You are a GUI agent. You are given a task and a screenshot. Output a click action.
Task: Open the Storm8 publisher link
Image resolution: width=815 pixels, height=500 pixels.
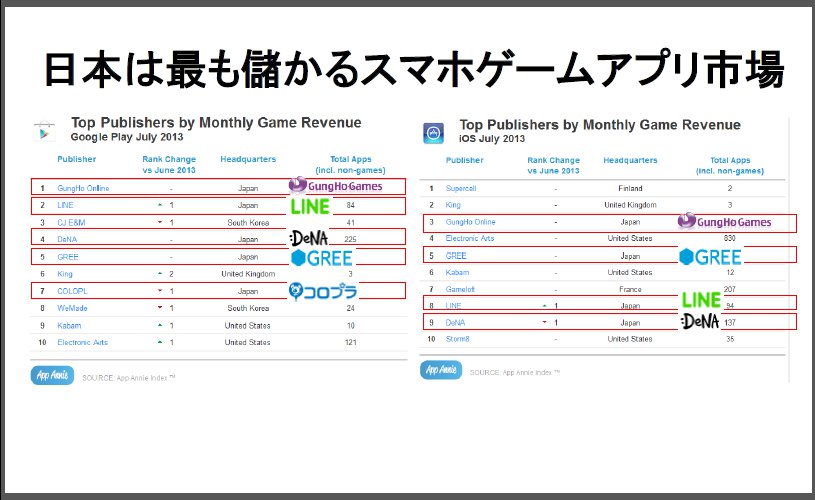point(457,339)
